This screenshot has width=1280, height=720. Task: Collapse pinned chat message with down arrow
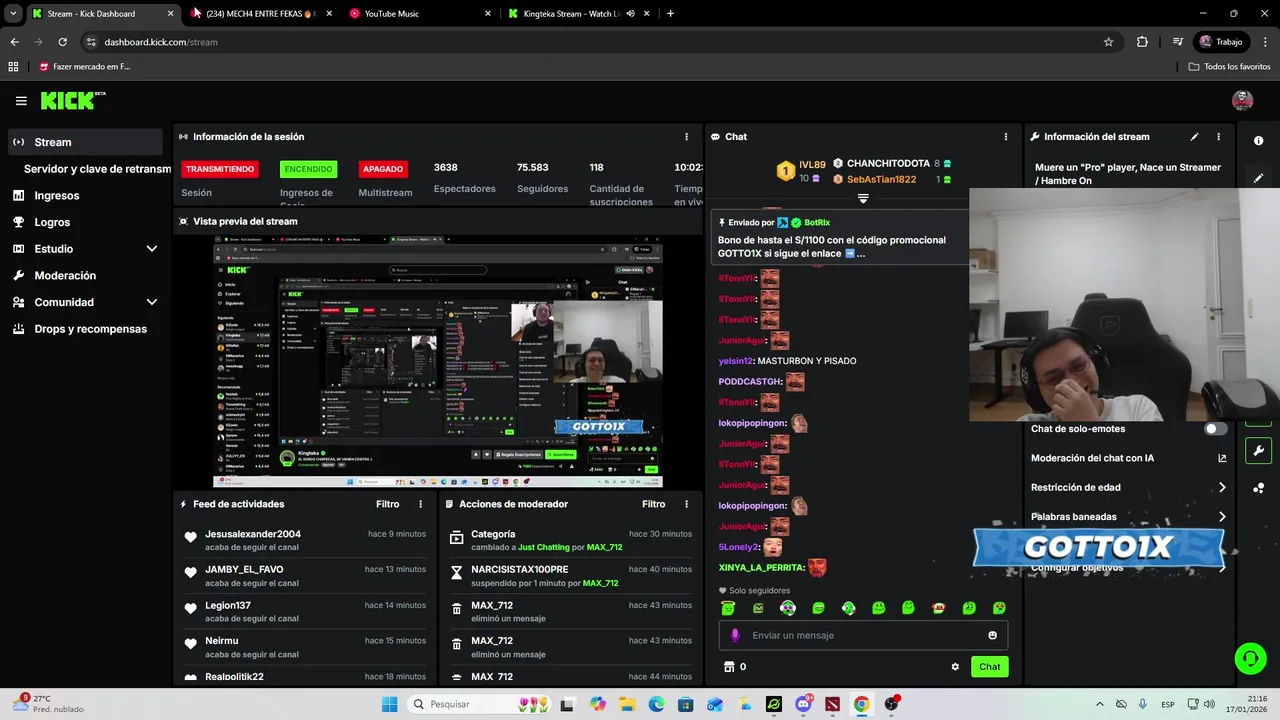click(863, 198)
